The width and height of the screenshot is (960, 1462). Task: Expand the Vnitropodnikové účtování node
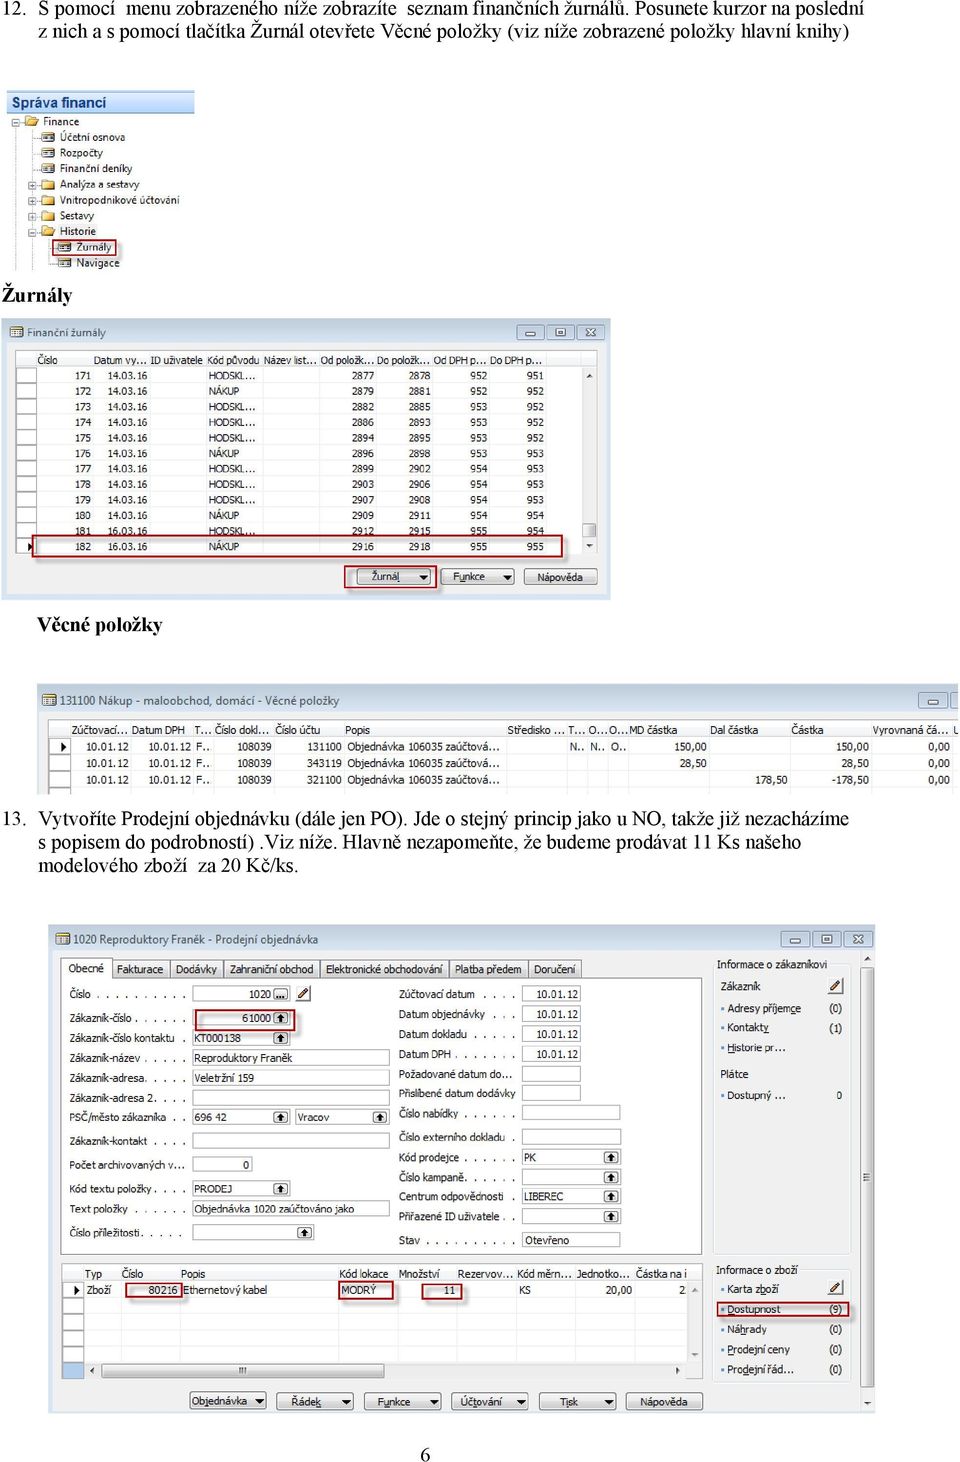point(32,201)
